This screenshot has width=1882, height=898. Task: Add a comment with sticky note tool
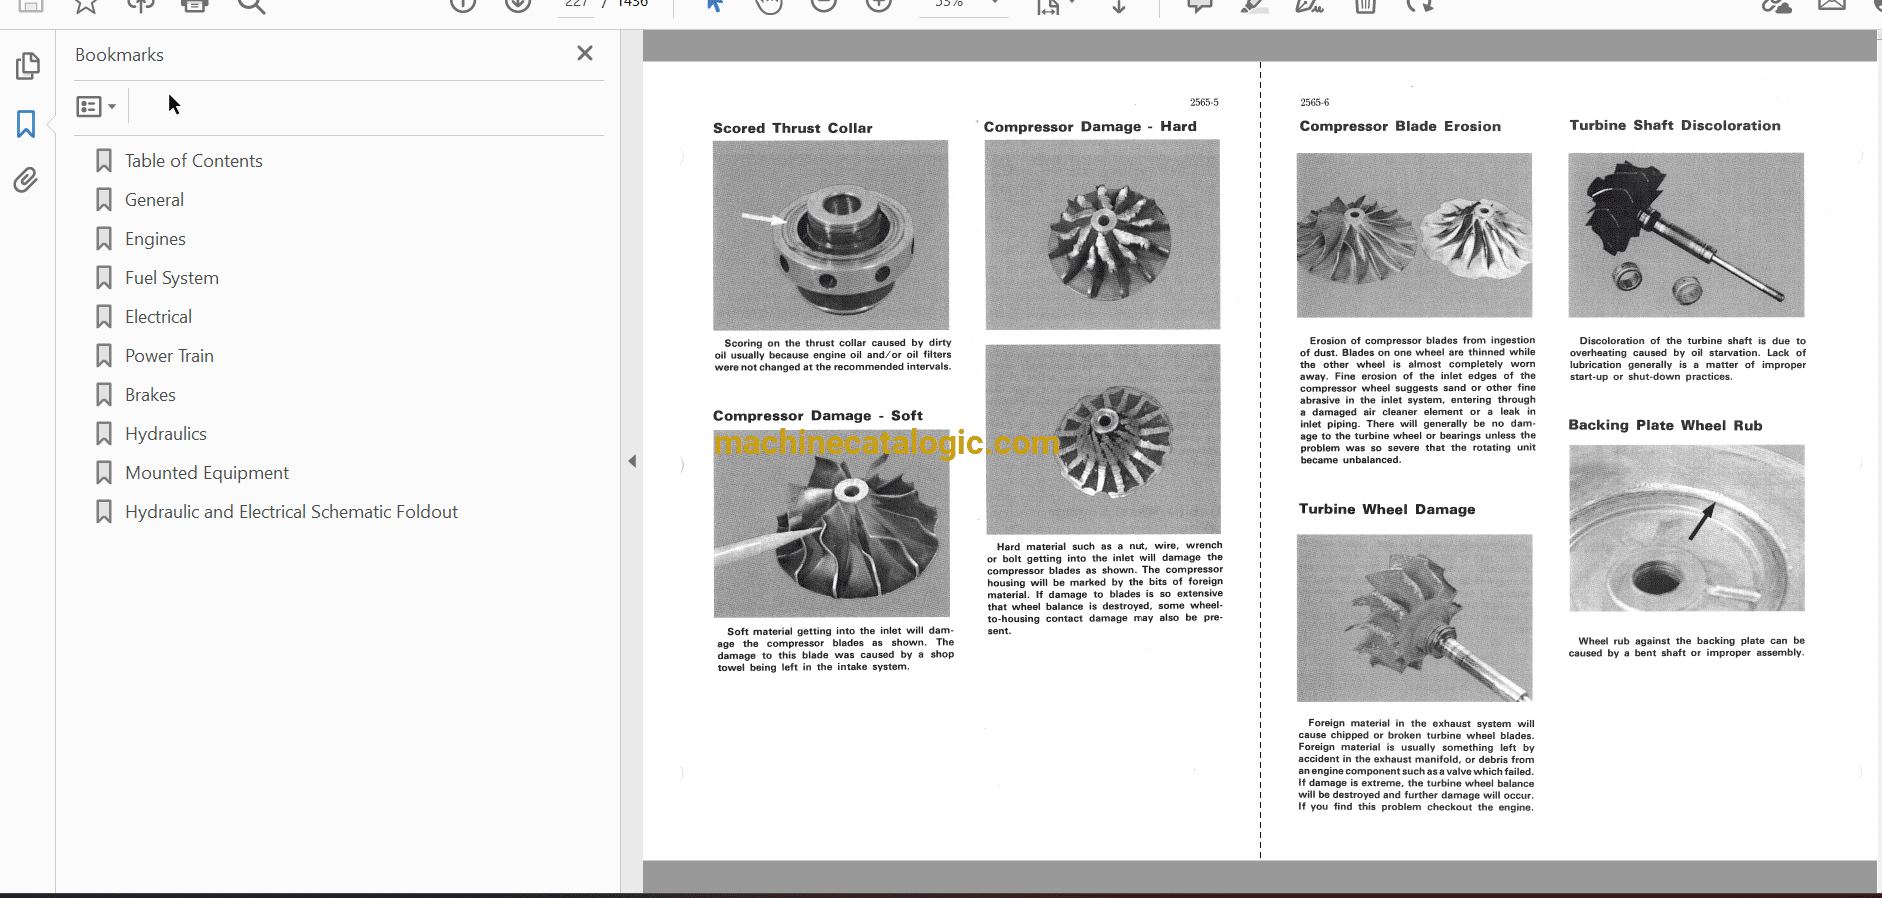[x=1200, y=6]
